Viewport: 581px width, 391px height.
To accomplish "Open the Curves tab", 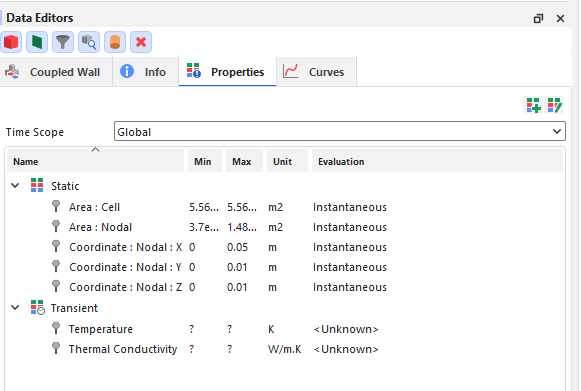I will (316, 72).
